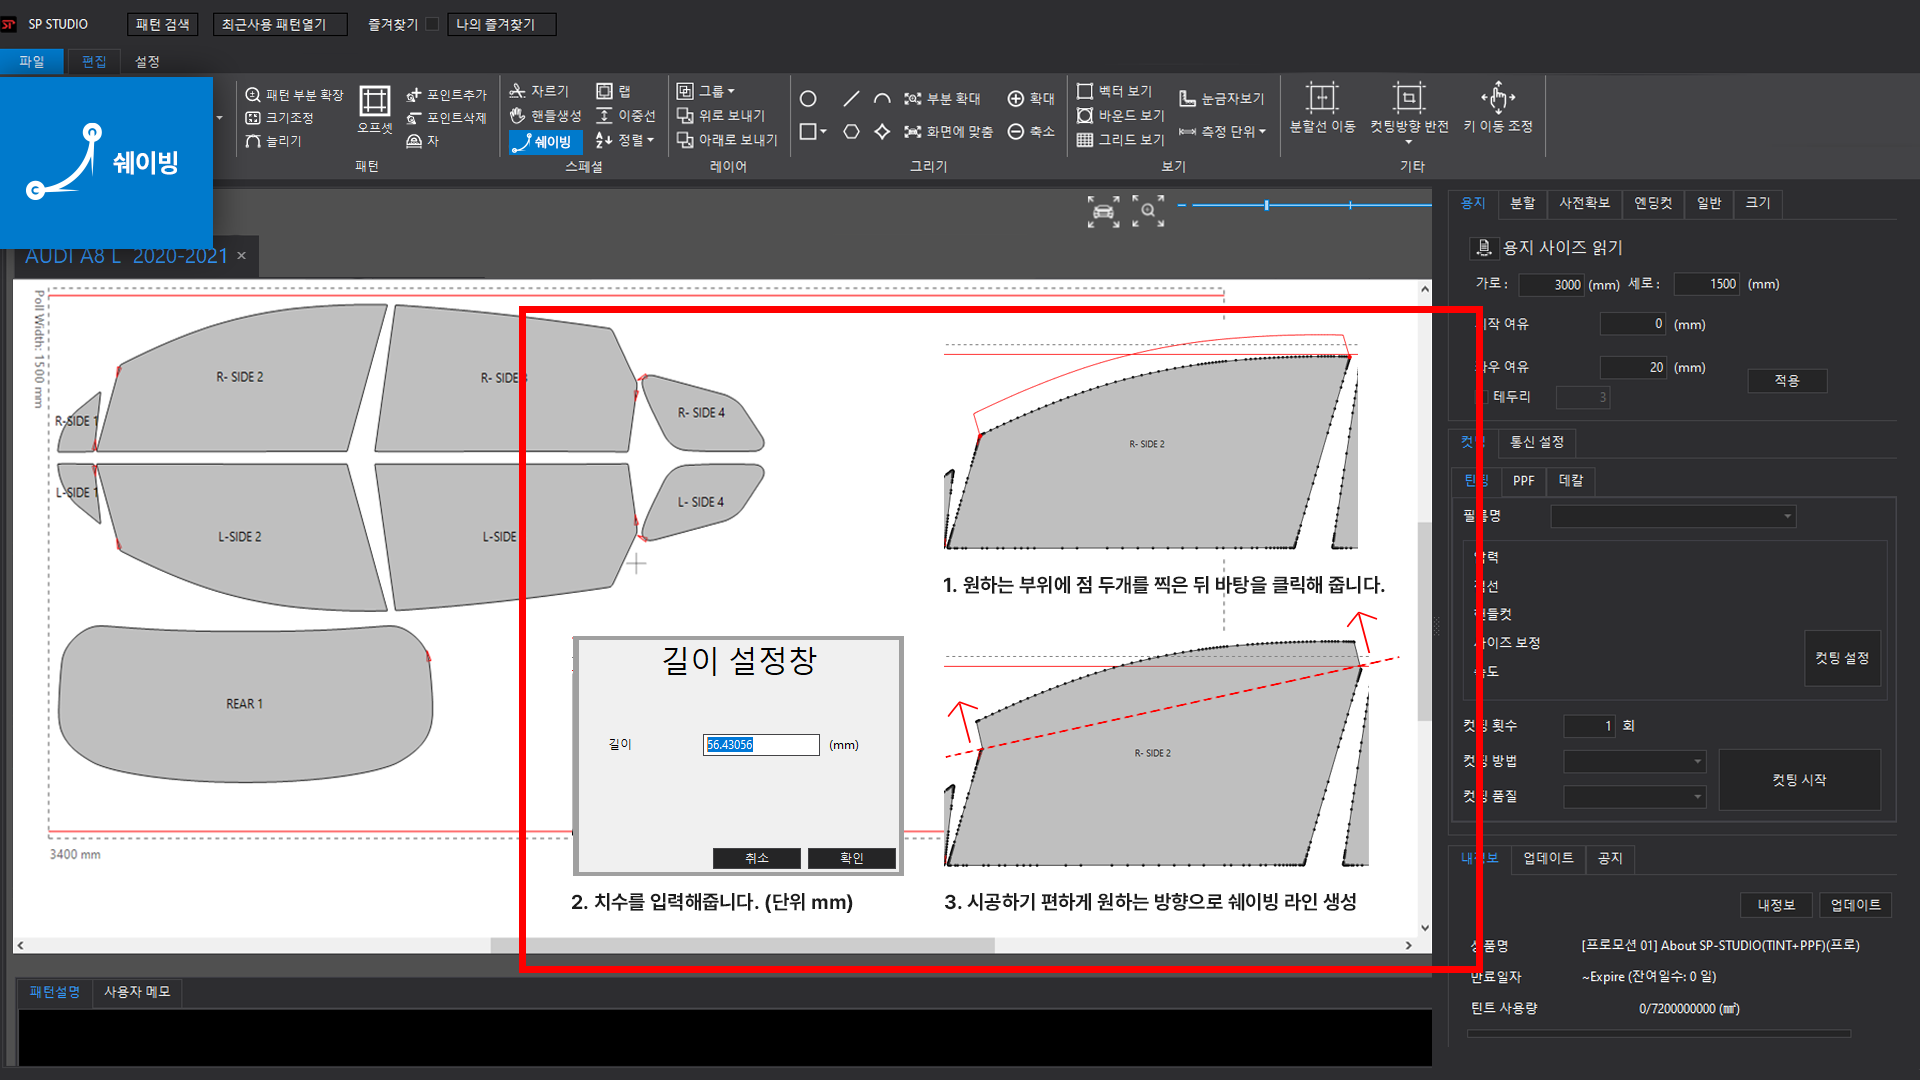1920x1080 pixels.
Task: Switch to the 분할 tab
Action: tap(1522, 203)
